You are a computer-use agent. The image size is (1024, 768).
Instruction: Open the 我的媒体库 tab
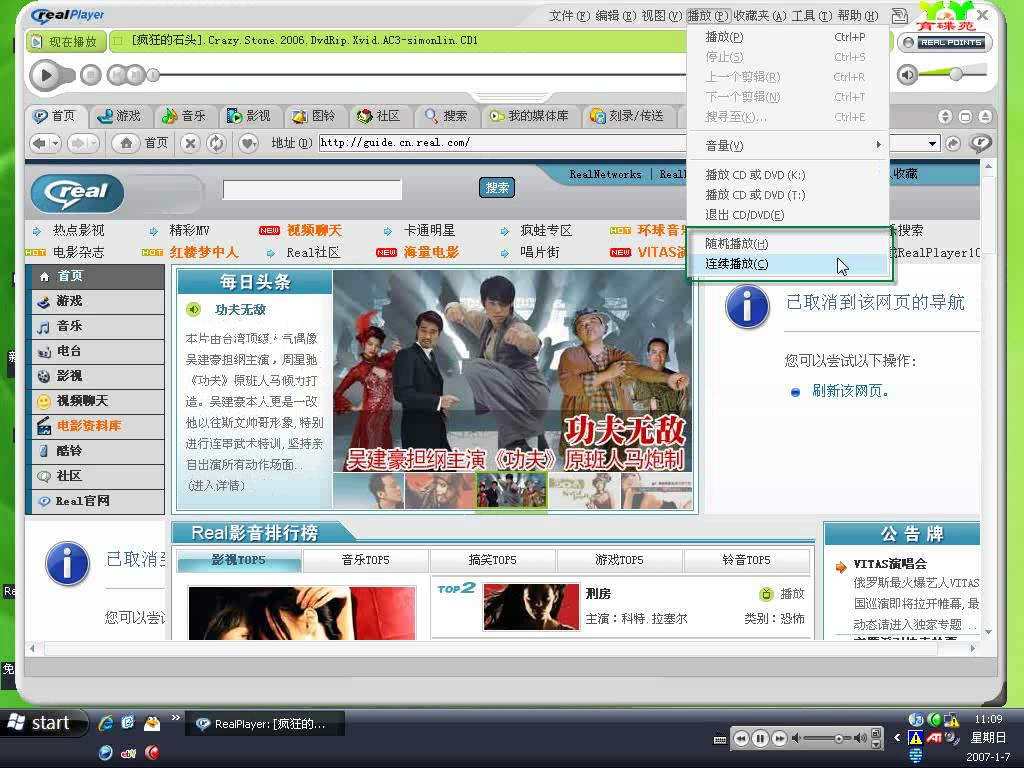(x=530, y=116)
